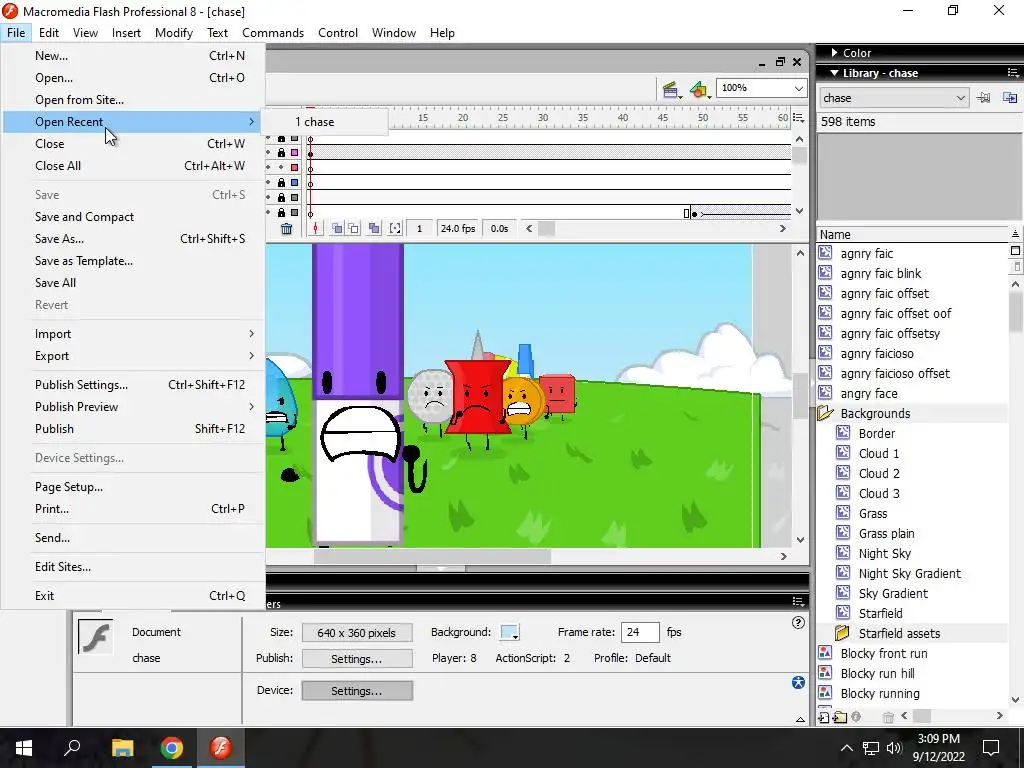Open the timeline panel options menu

pyautogui.click(x=798, y=118)
